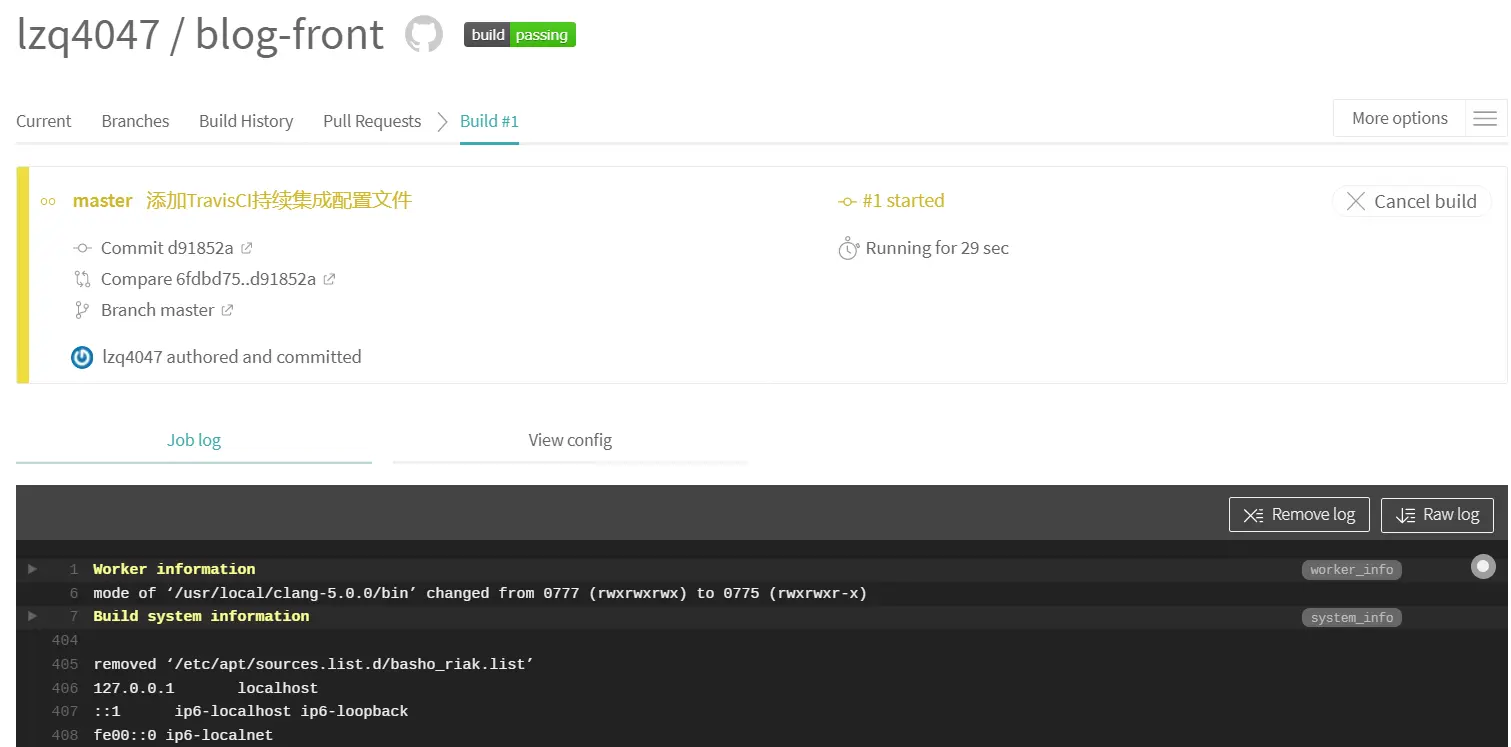Open the GitHub repository icon
Screen dimensions: 1511x747
424,35
